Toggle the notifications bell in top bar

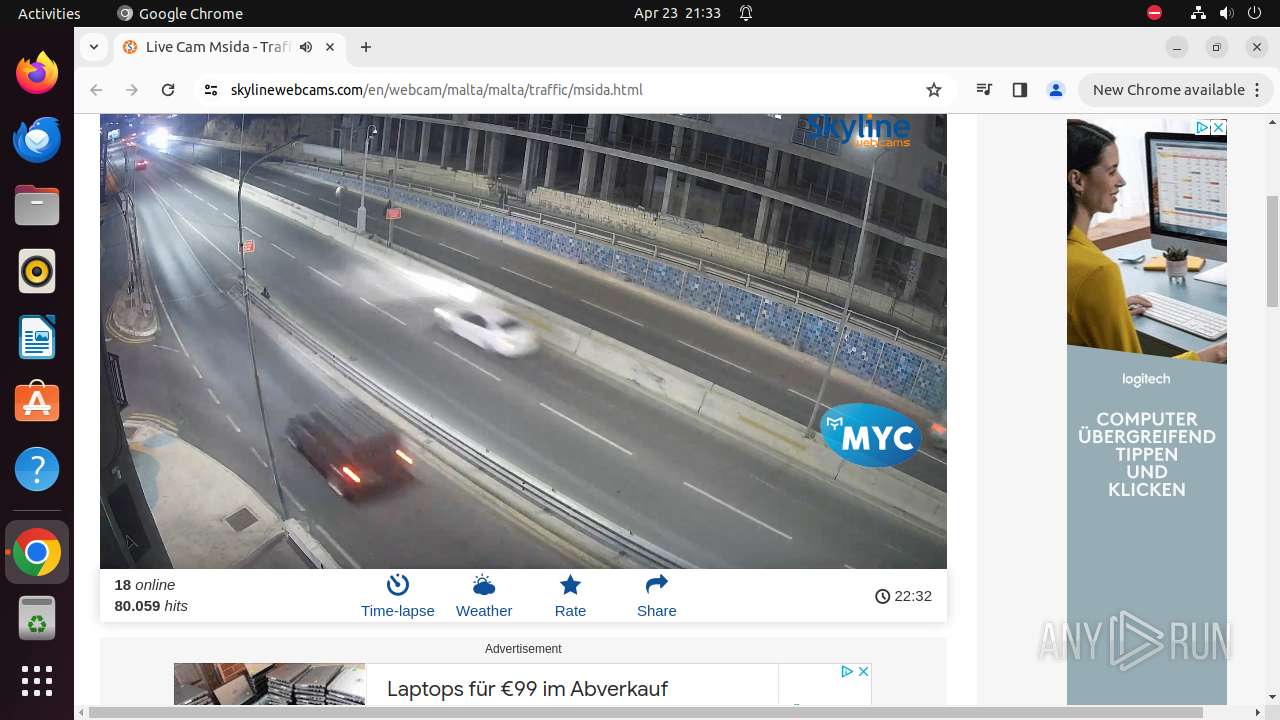click(746, 13)
